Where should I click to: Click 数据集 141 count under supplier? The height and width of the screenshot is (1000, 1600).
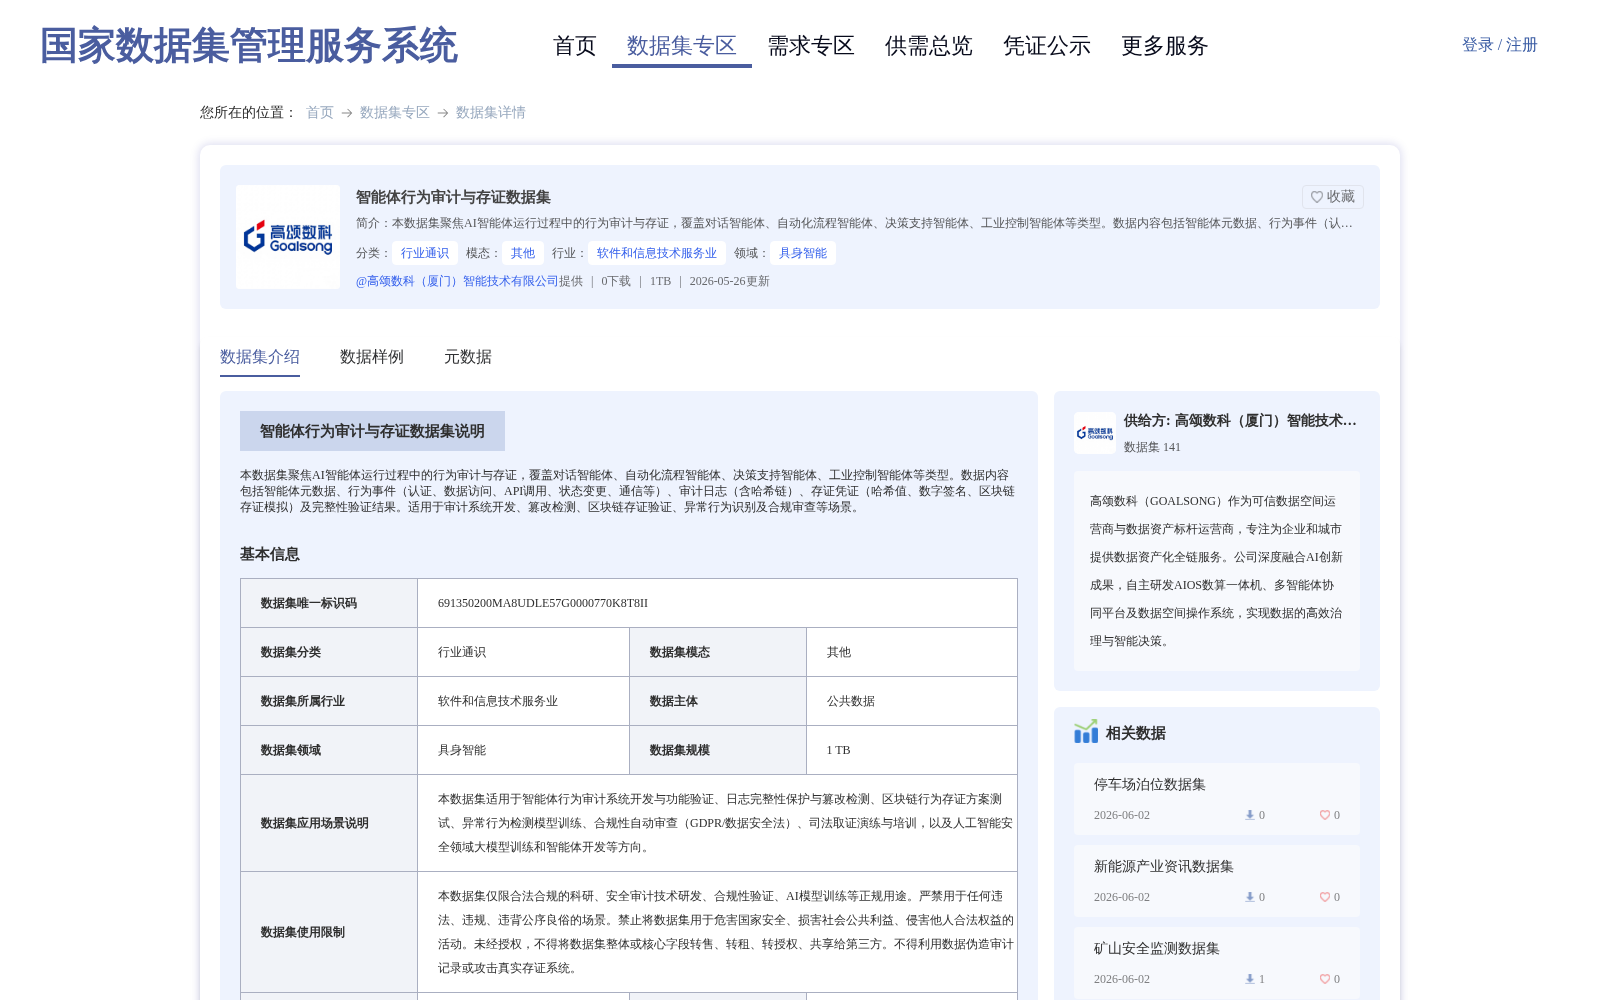point(1152,447)
